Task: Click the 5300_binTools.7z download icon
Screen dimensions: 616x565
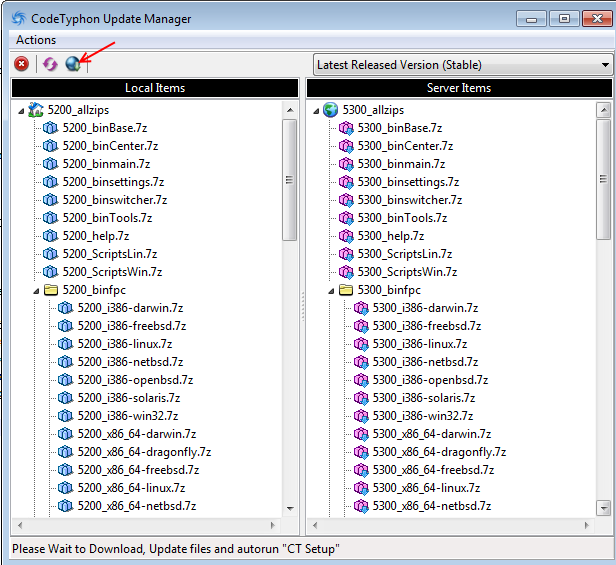Action: click(x=346, y=218)
